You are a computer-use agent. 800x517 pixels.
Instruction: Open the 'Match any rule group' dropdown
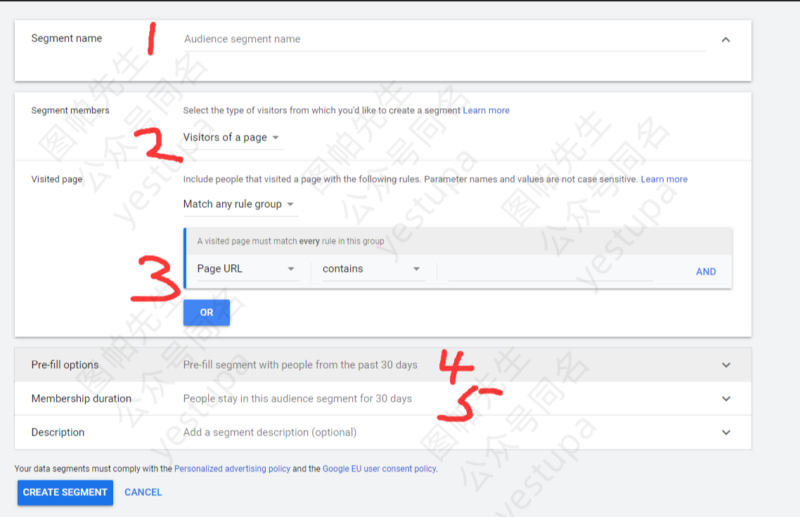click(x=239, y=205)
